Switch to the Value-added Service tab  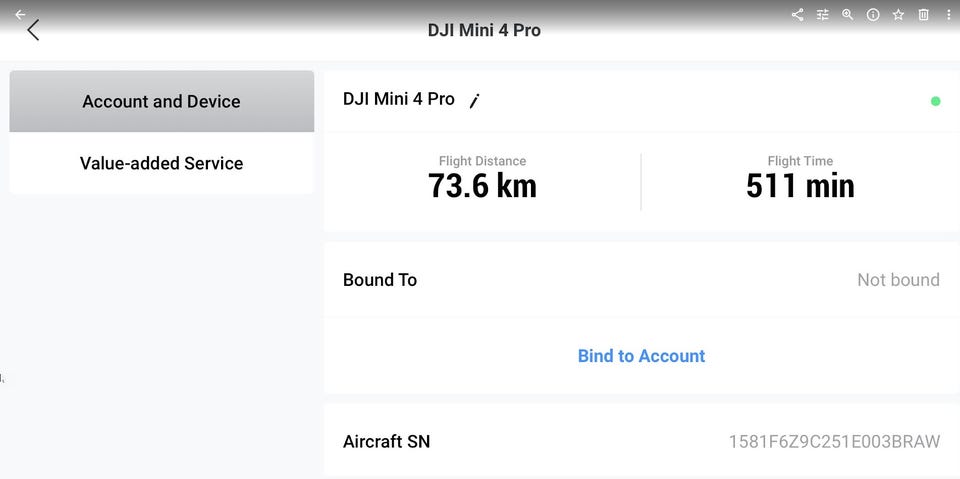coord(161,163)
